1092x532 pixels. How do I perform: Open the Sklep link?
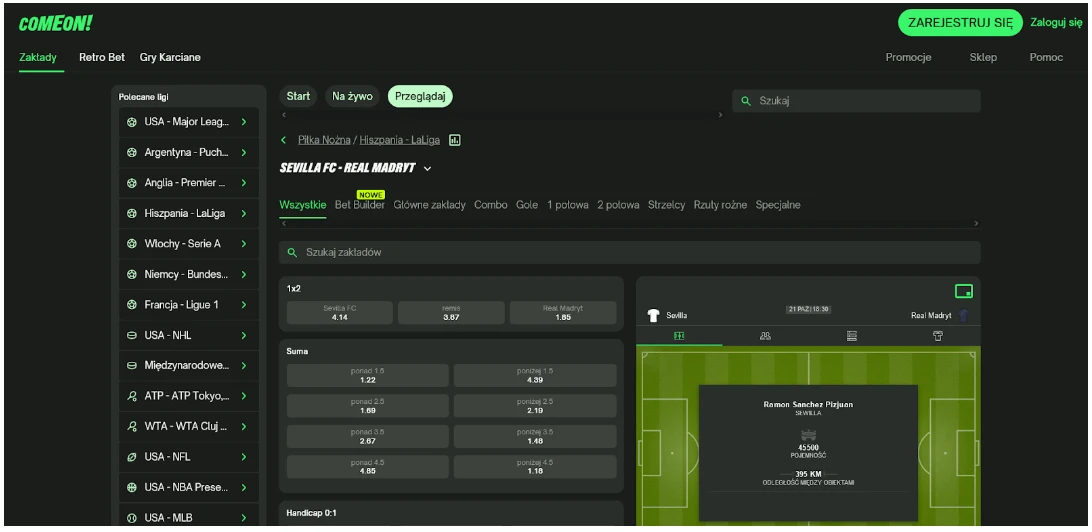(983, 57)
